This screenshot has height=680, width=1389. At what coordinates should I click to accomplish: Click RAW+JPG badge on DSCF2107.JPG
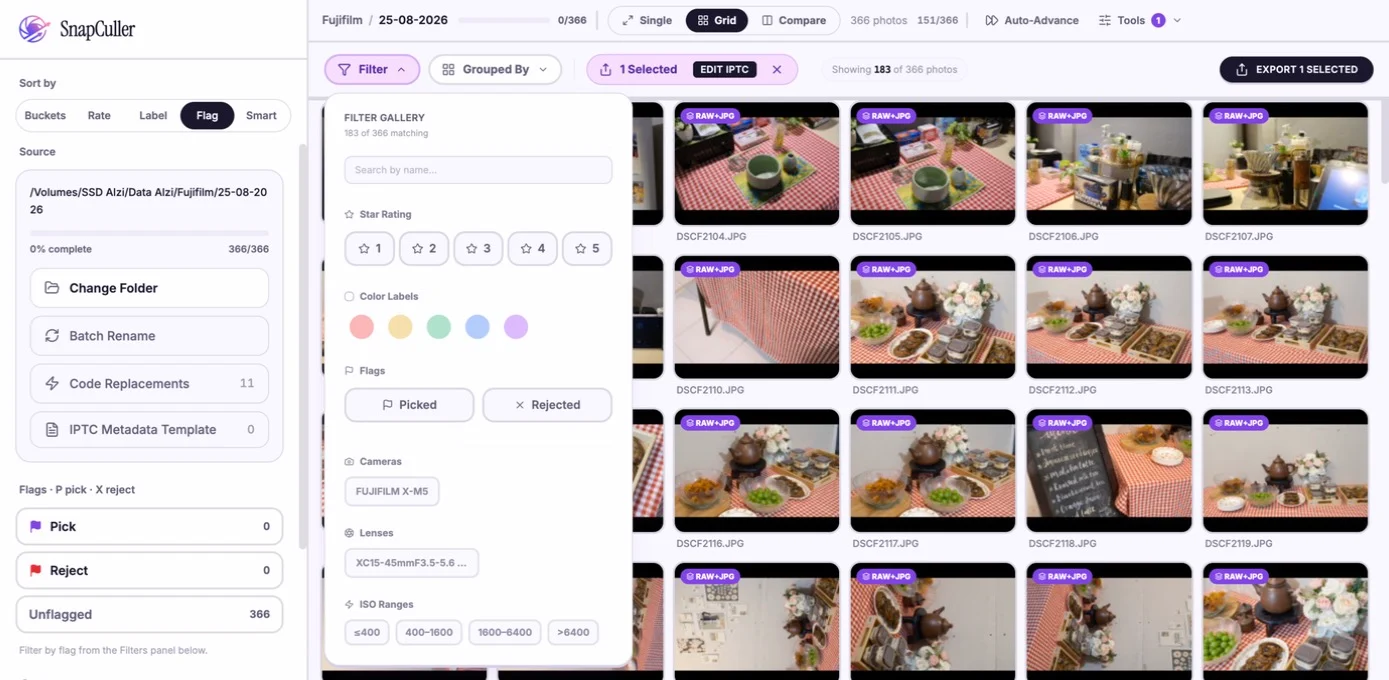(x=1239, y=116)
